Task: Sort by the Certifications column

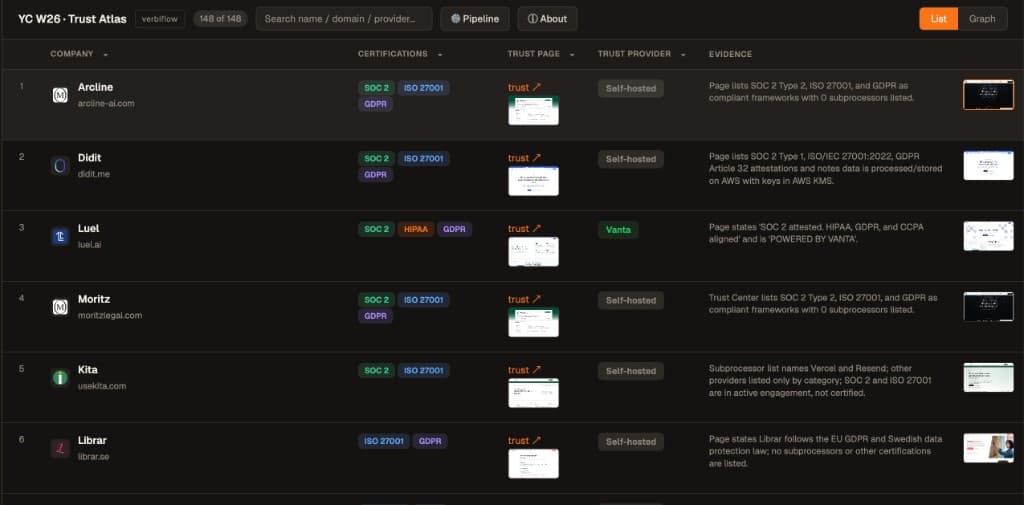Action: (400, 54)
